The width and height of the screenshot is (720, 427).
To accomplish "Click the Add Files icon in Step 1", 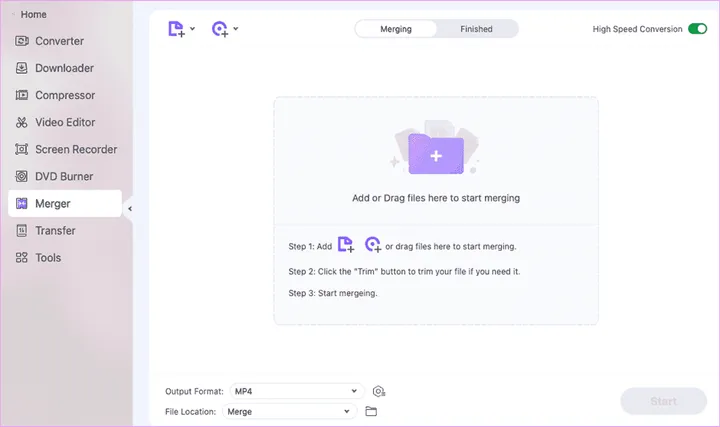I will tap(346, 245).
